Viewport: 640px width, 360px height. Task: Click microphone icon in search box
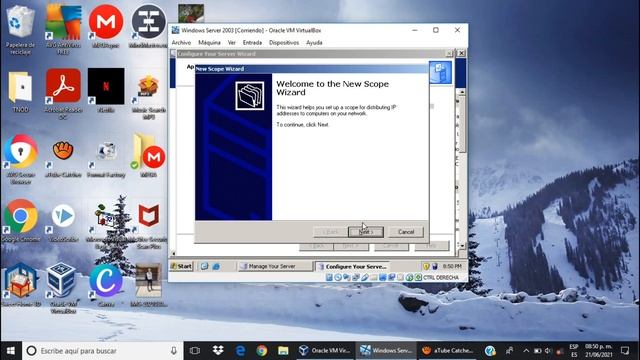point(174,351)
